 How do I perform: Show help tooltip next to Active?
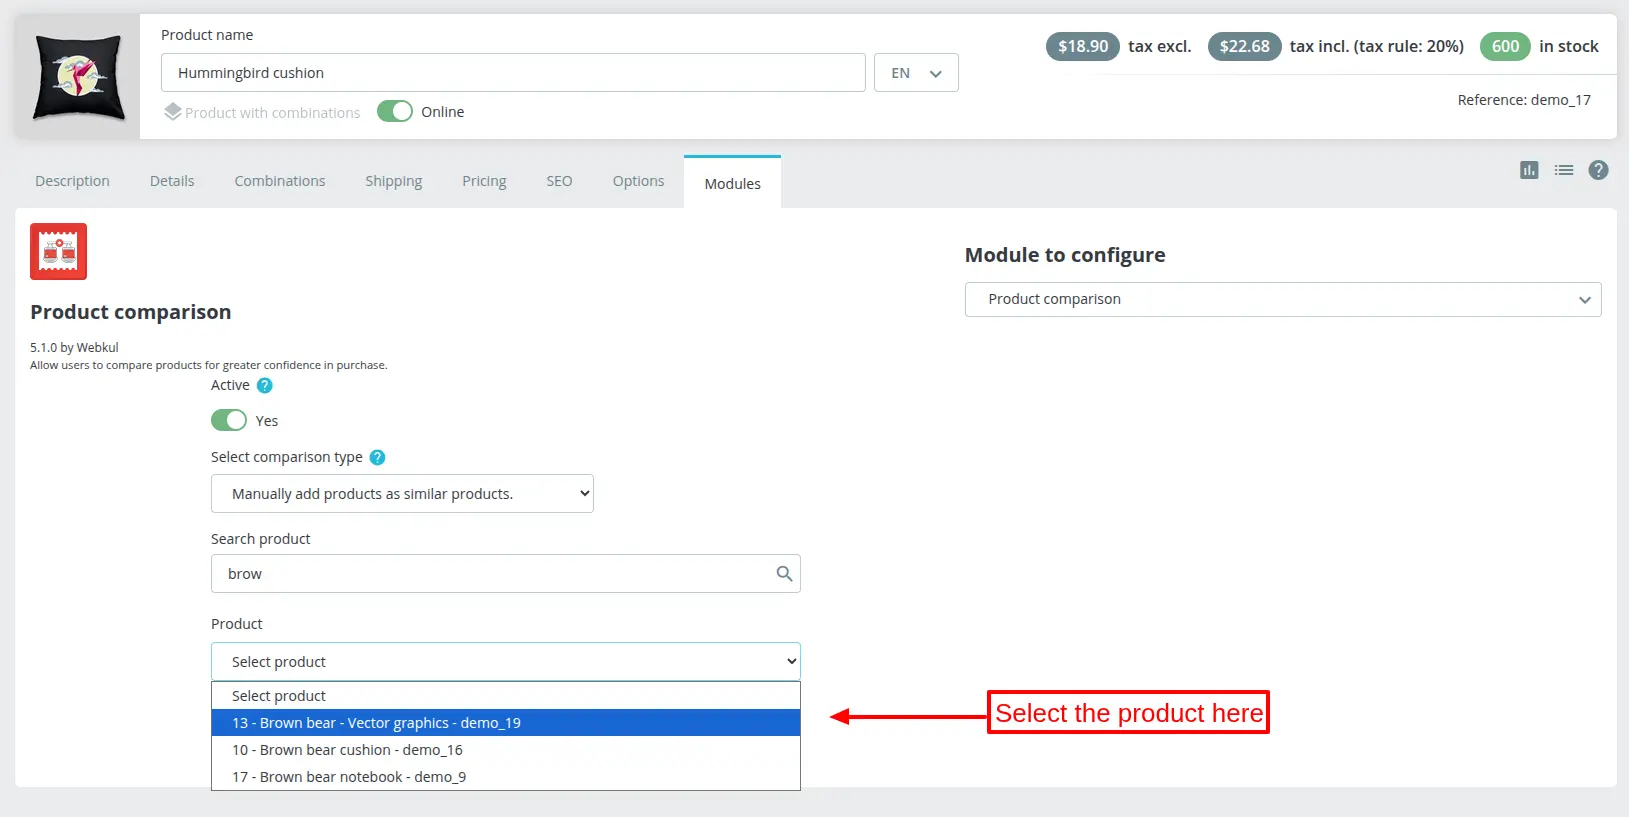tap(264, 385)
